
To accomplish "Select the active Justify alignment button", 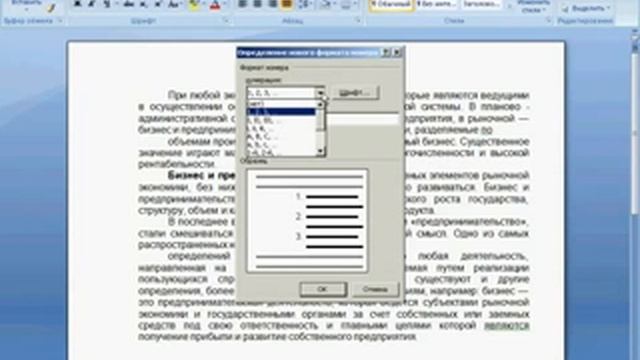I will (287, 4).
